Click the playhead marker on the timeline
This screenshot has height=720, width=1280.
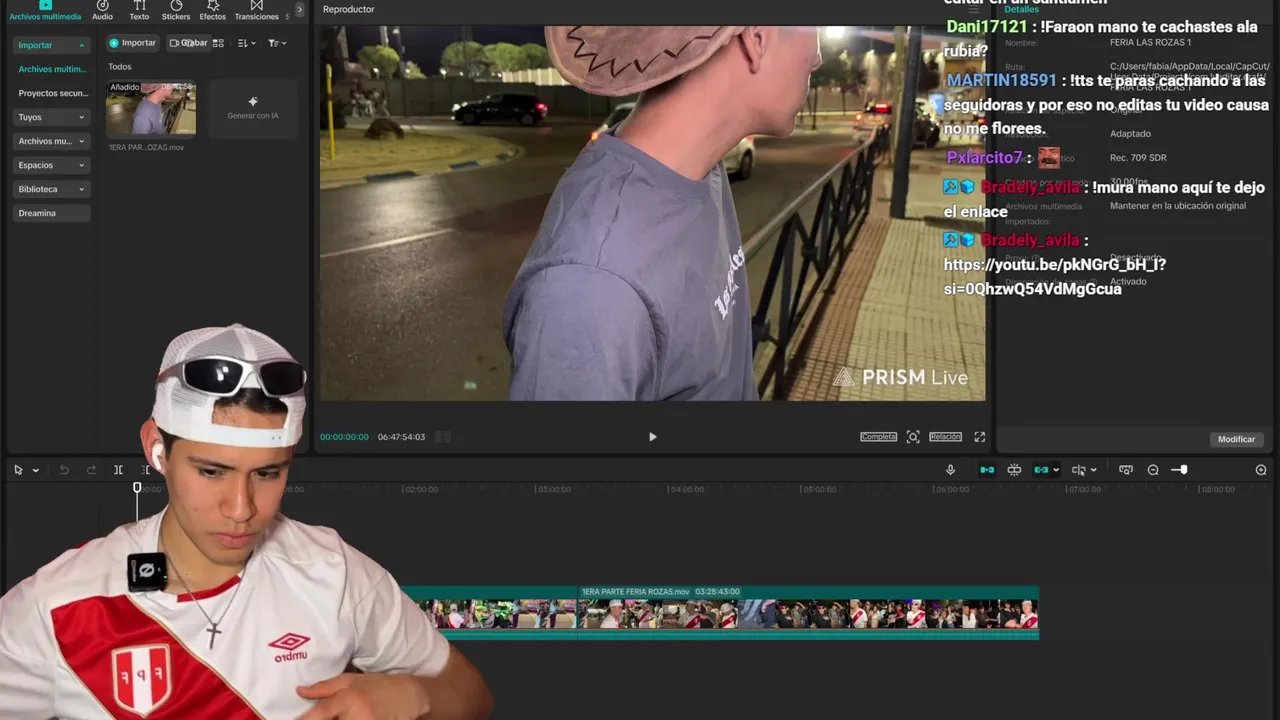point(137,488)
